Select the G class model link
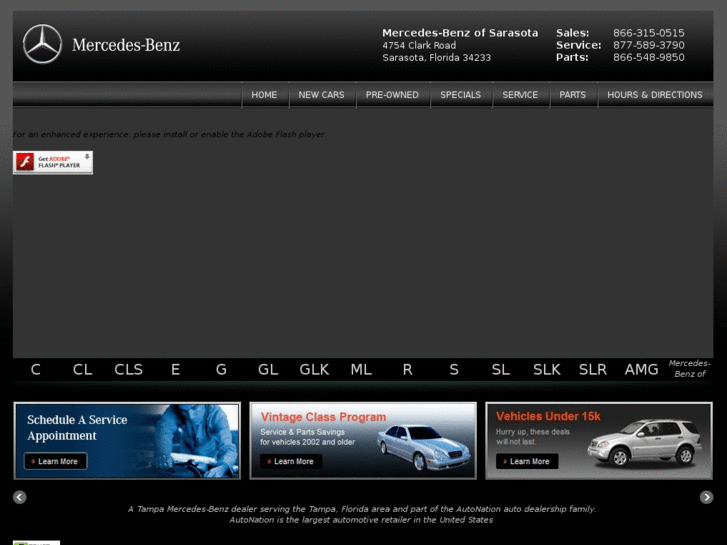727x545 pixels. pyautogui.click(x=221, y=370)
